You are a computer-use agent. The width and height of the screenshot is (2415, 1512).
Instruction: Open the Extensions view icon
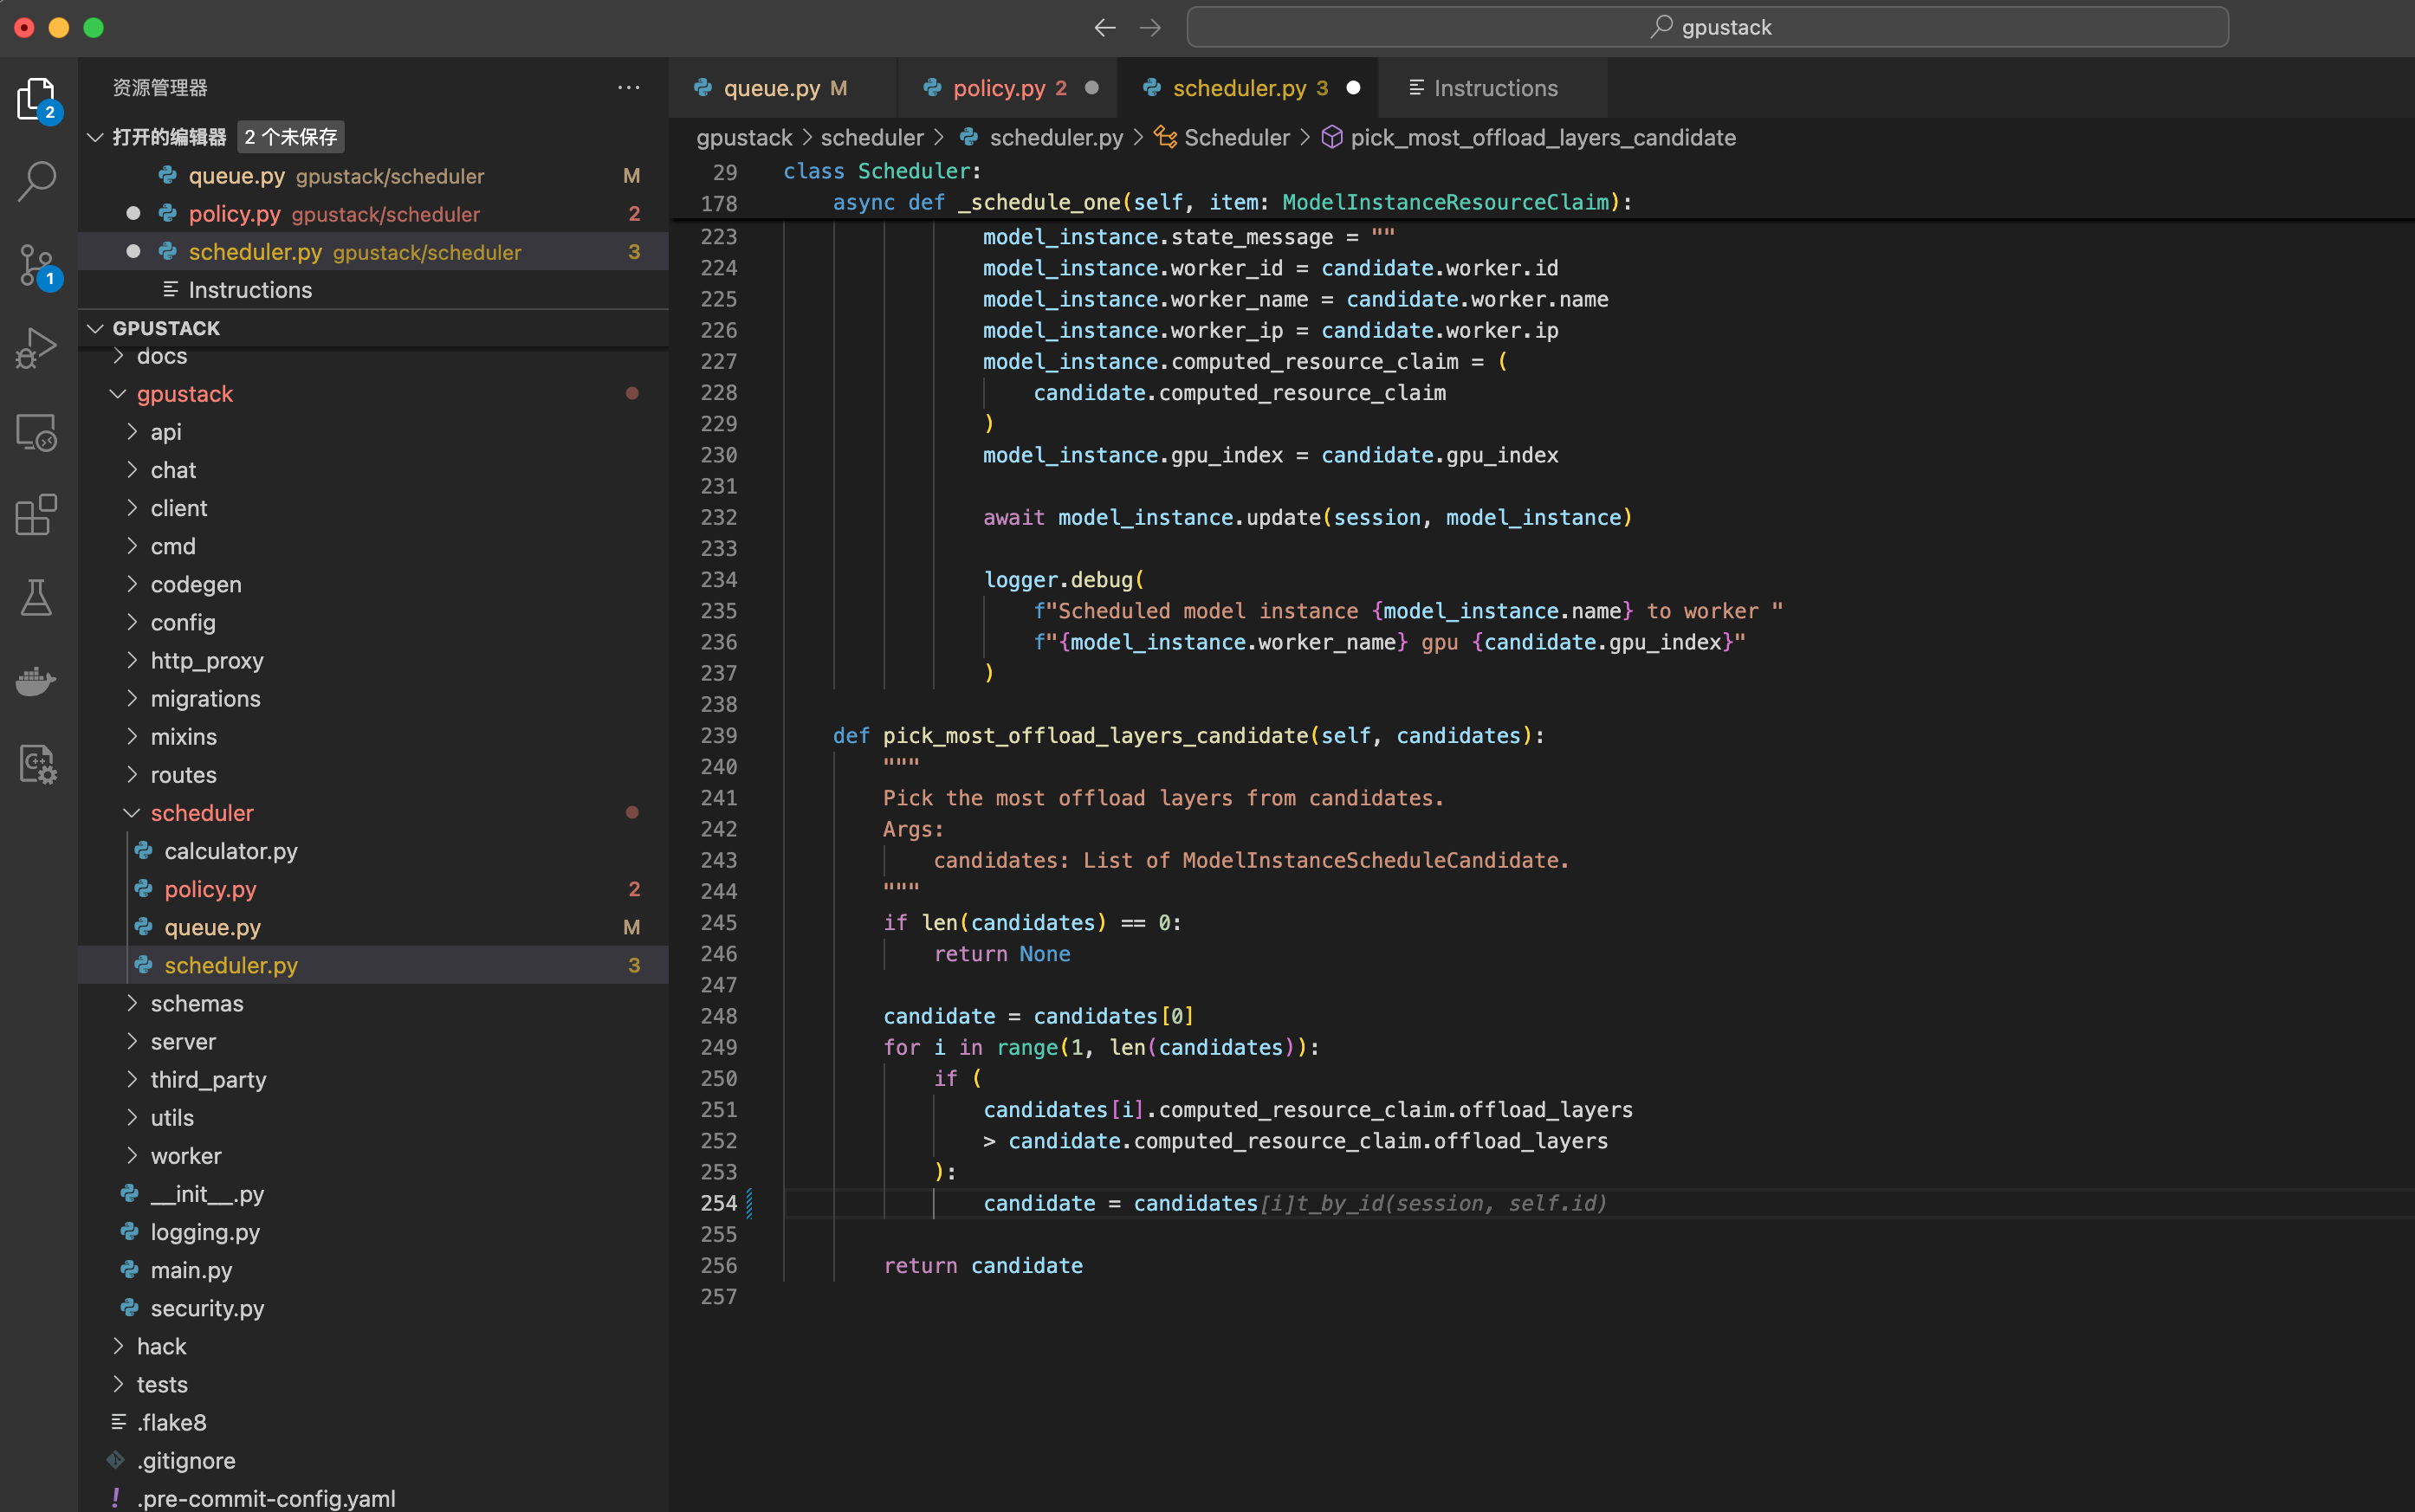click(x=36, y=515)
